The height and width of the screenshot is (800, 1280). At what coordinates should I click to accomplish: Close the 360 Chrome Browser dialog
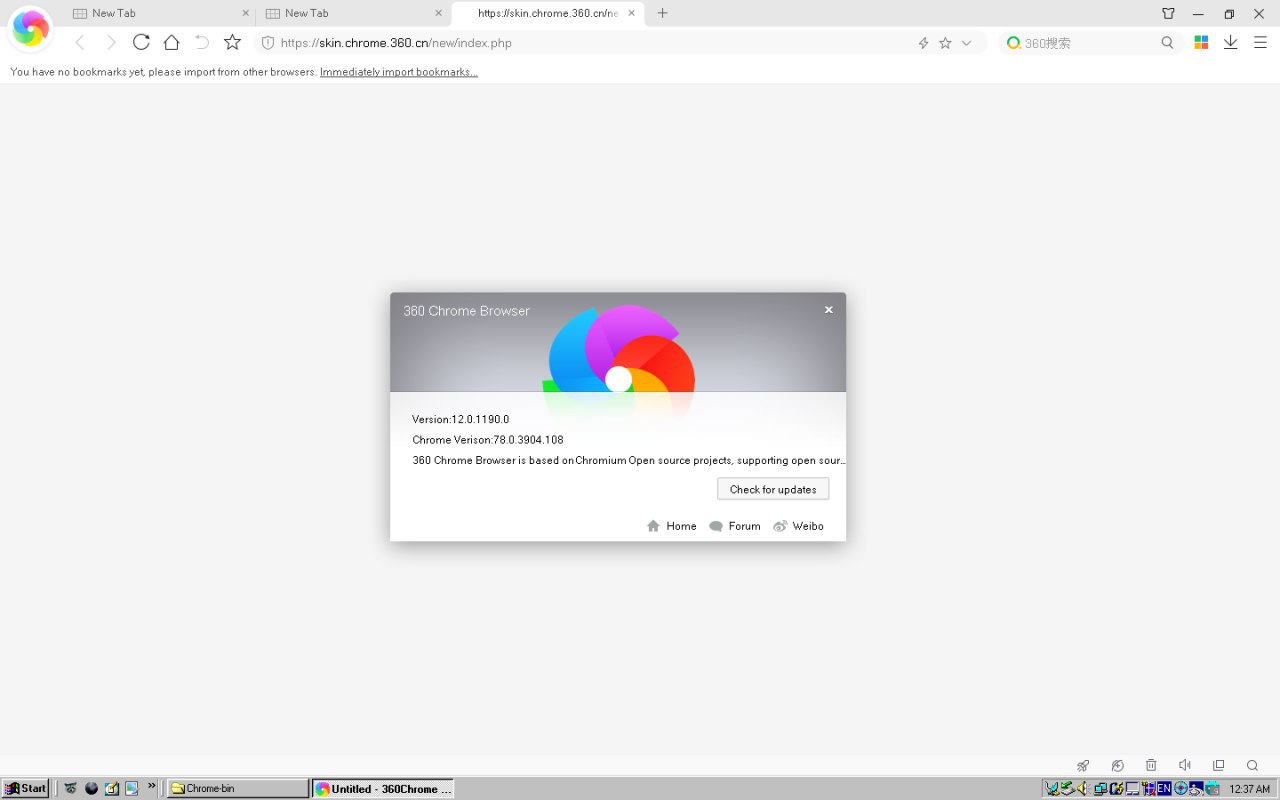point(828,310)
